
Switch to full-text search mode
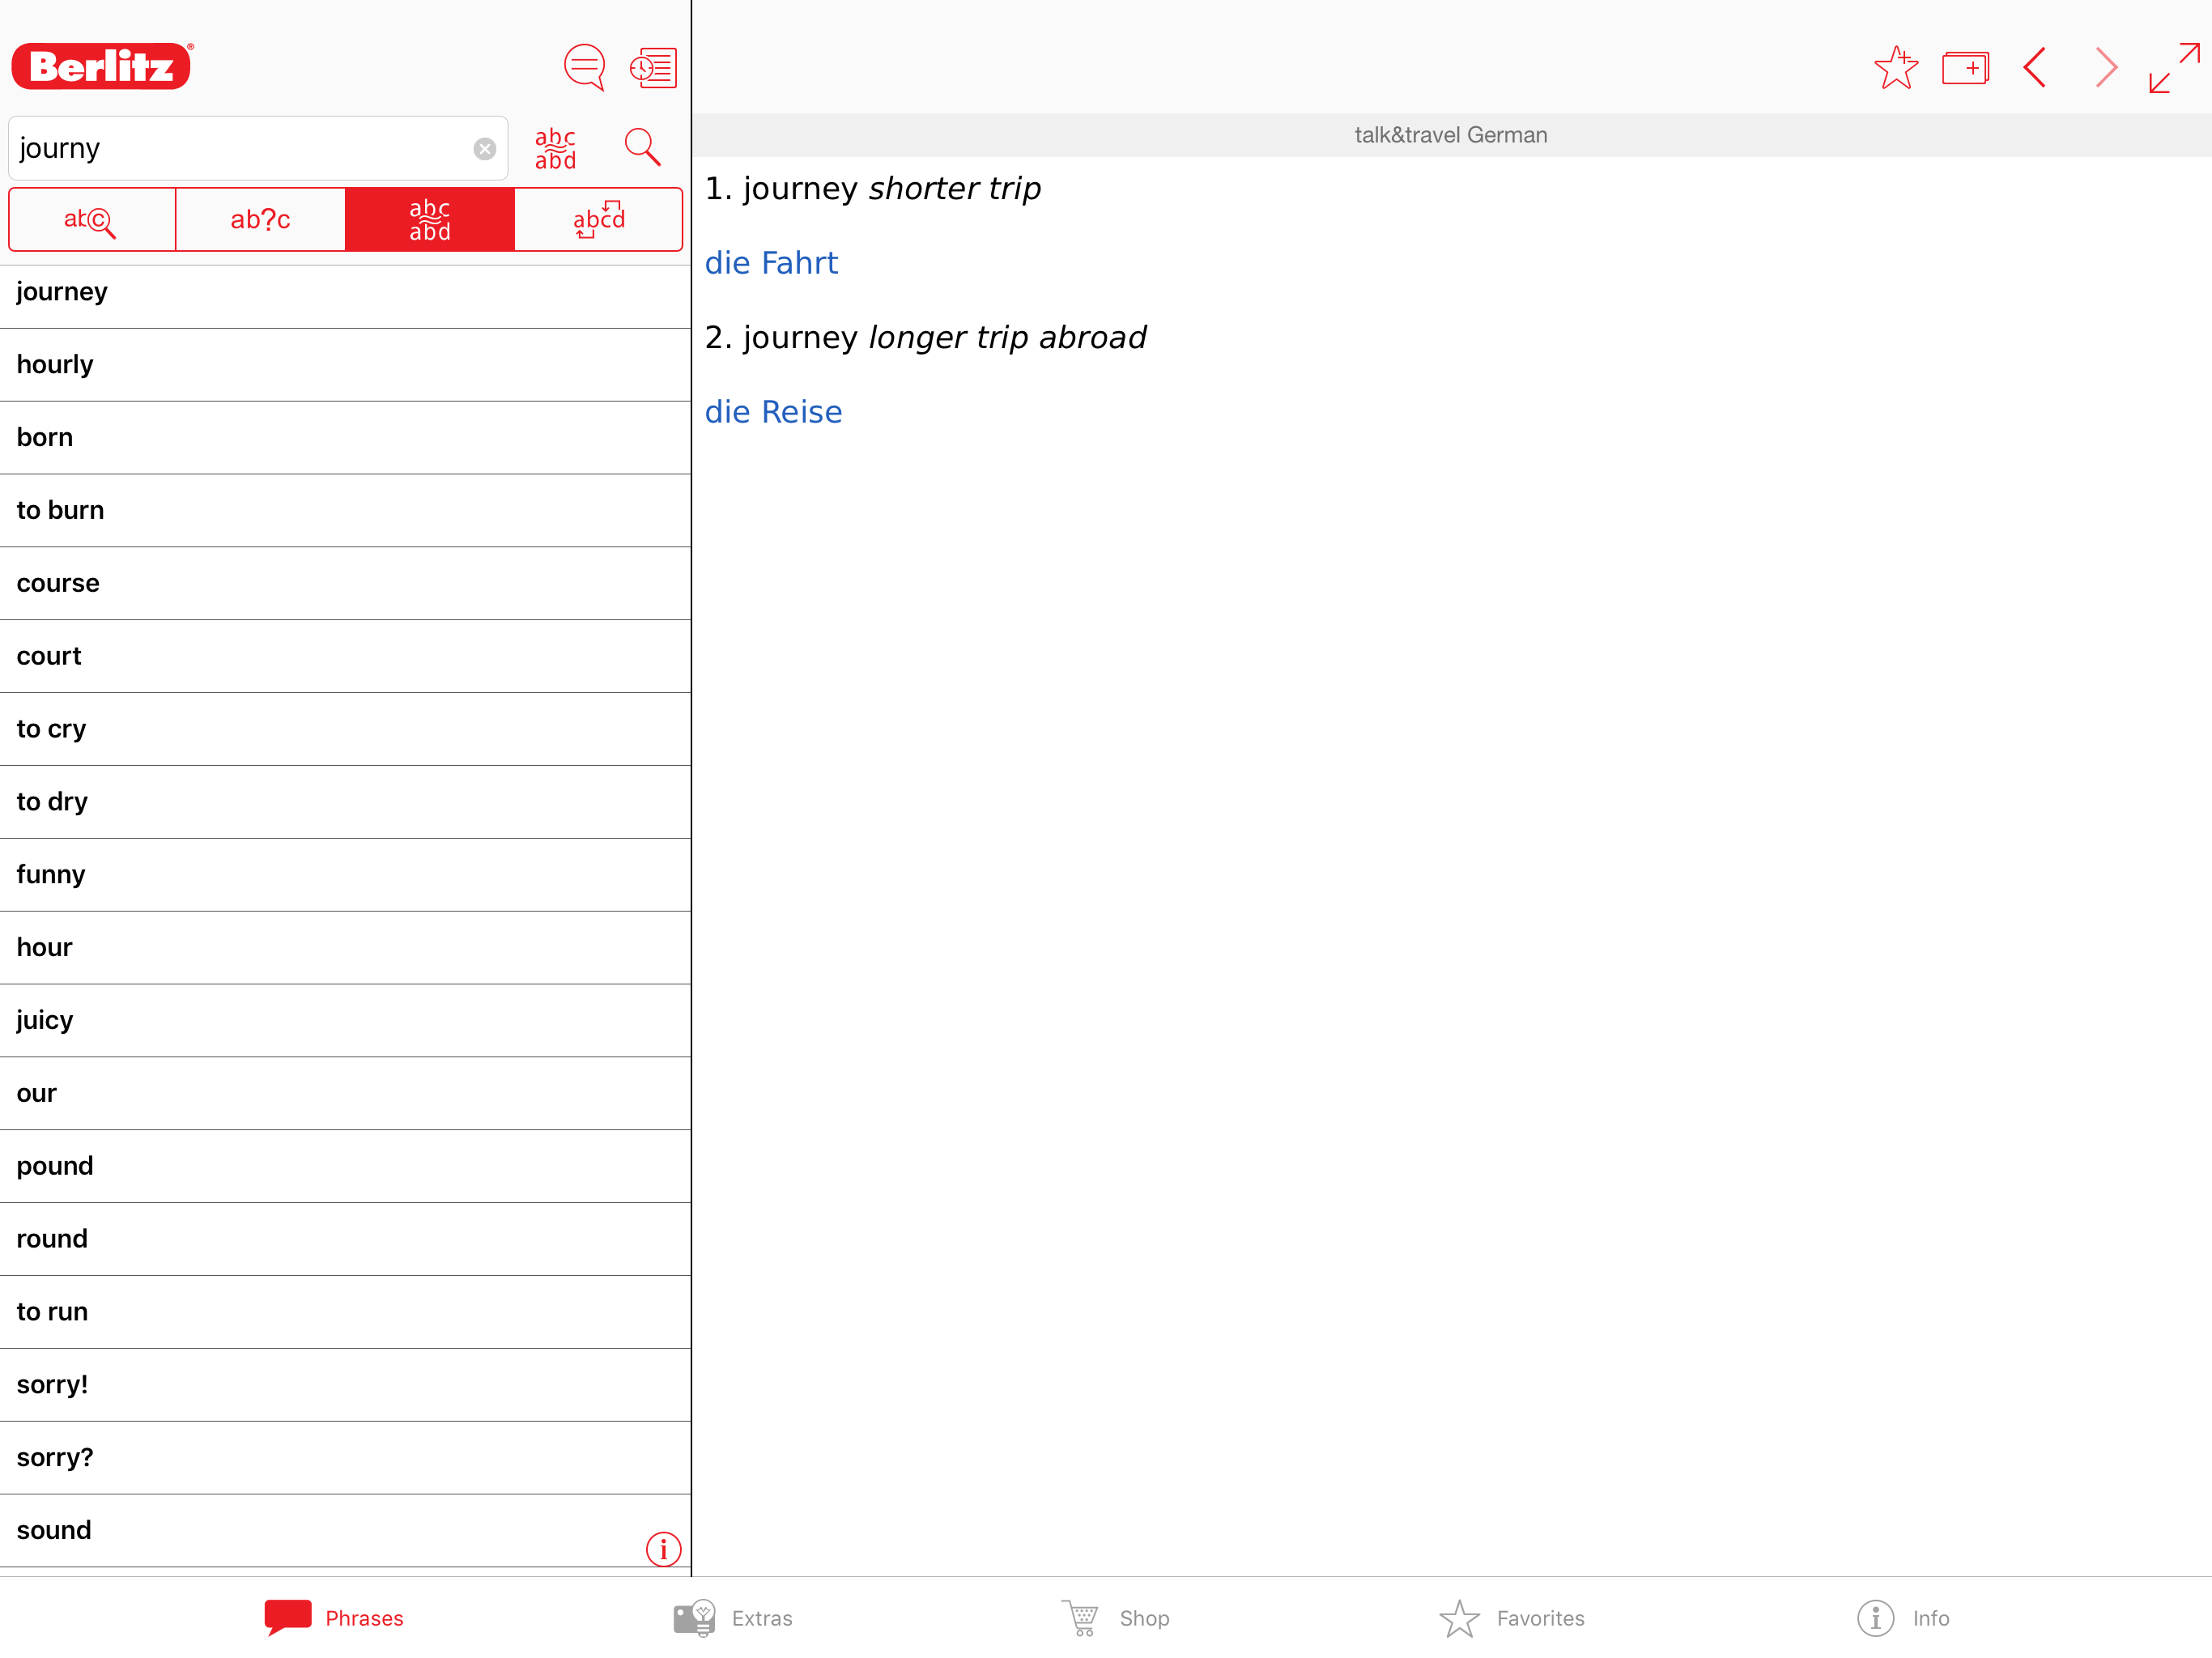click(92, 220)
